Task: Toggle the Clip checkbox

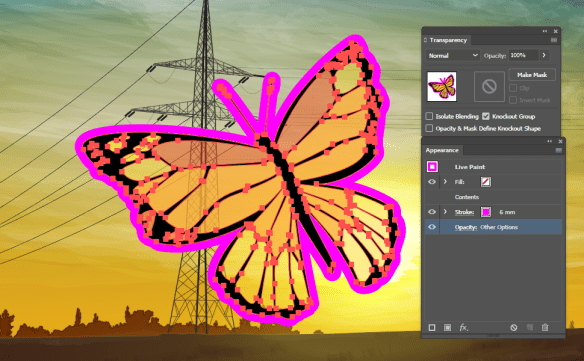Action: click(513, 88)
